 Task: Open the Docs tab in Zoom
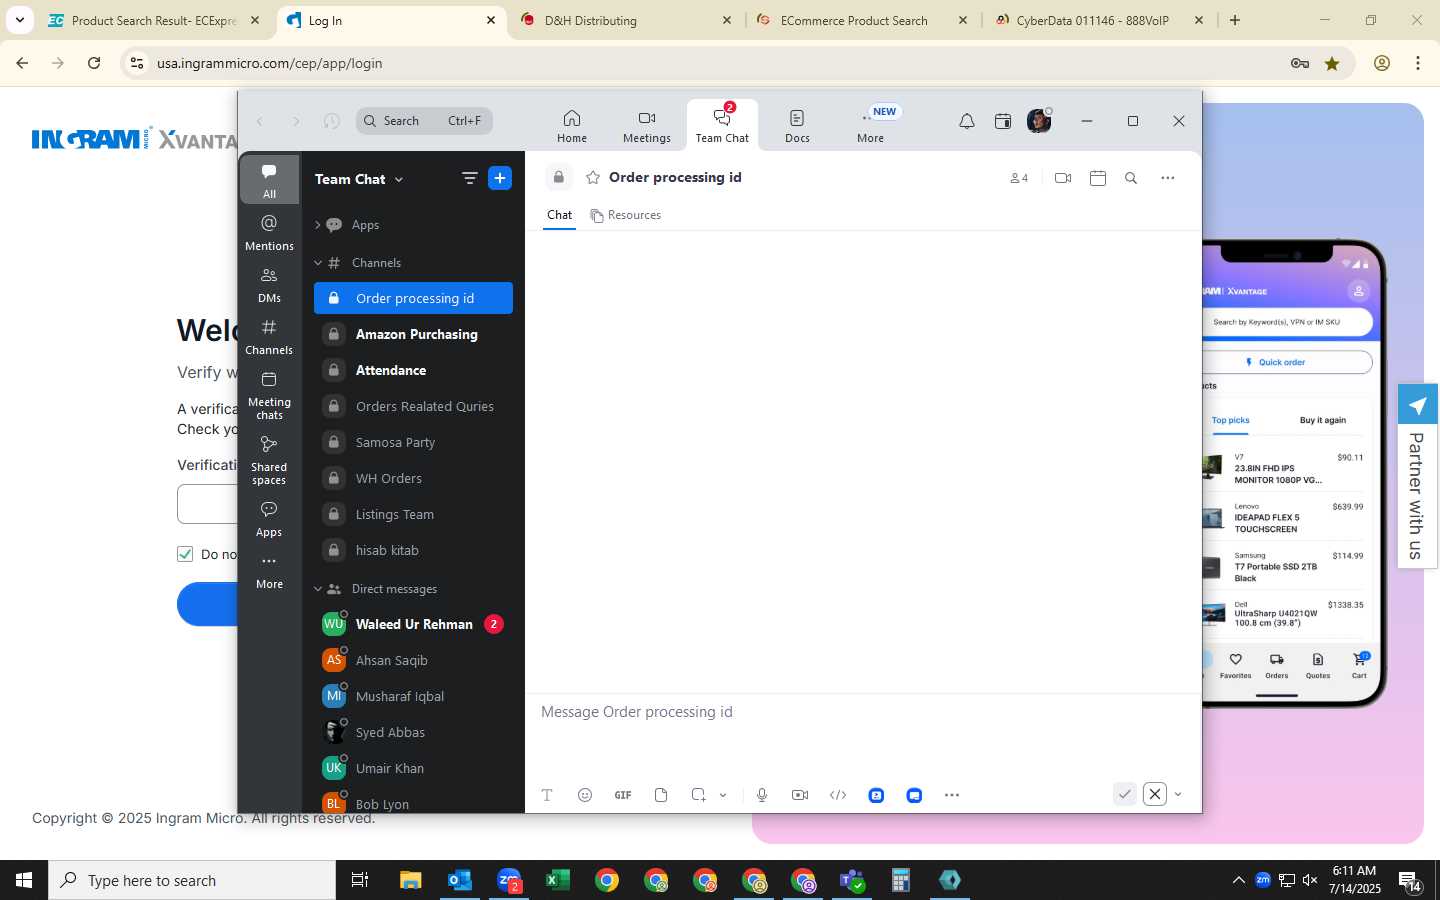[x=797, y=126]
